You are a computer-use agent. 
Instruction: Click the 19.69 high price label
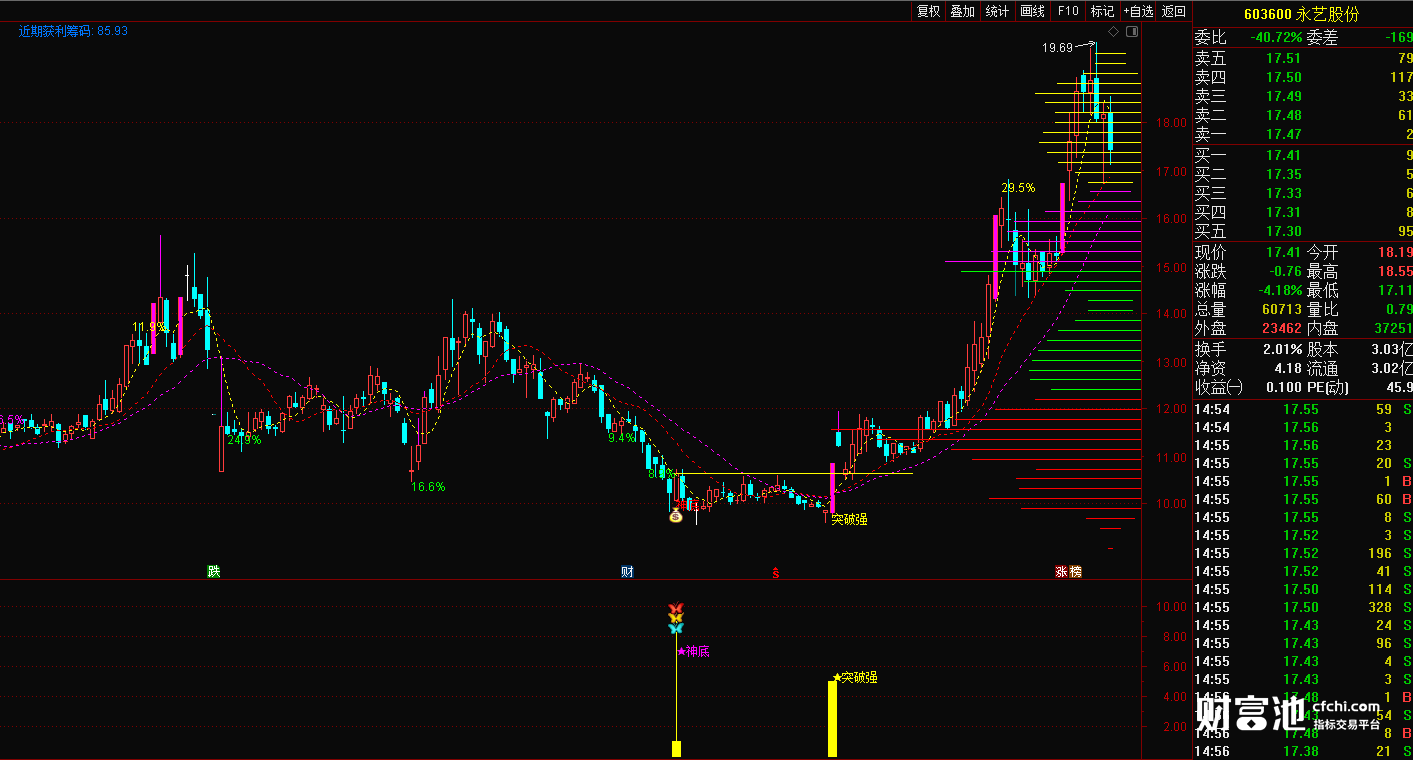point(1056,47)
